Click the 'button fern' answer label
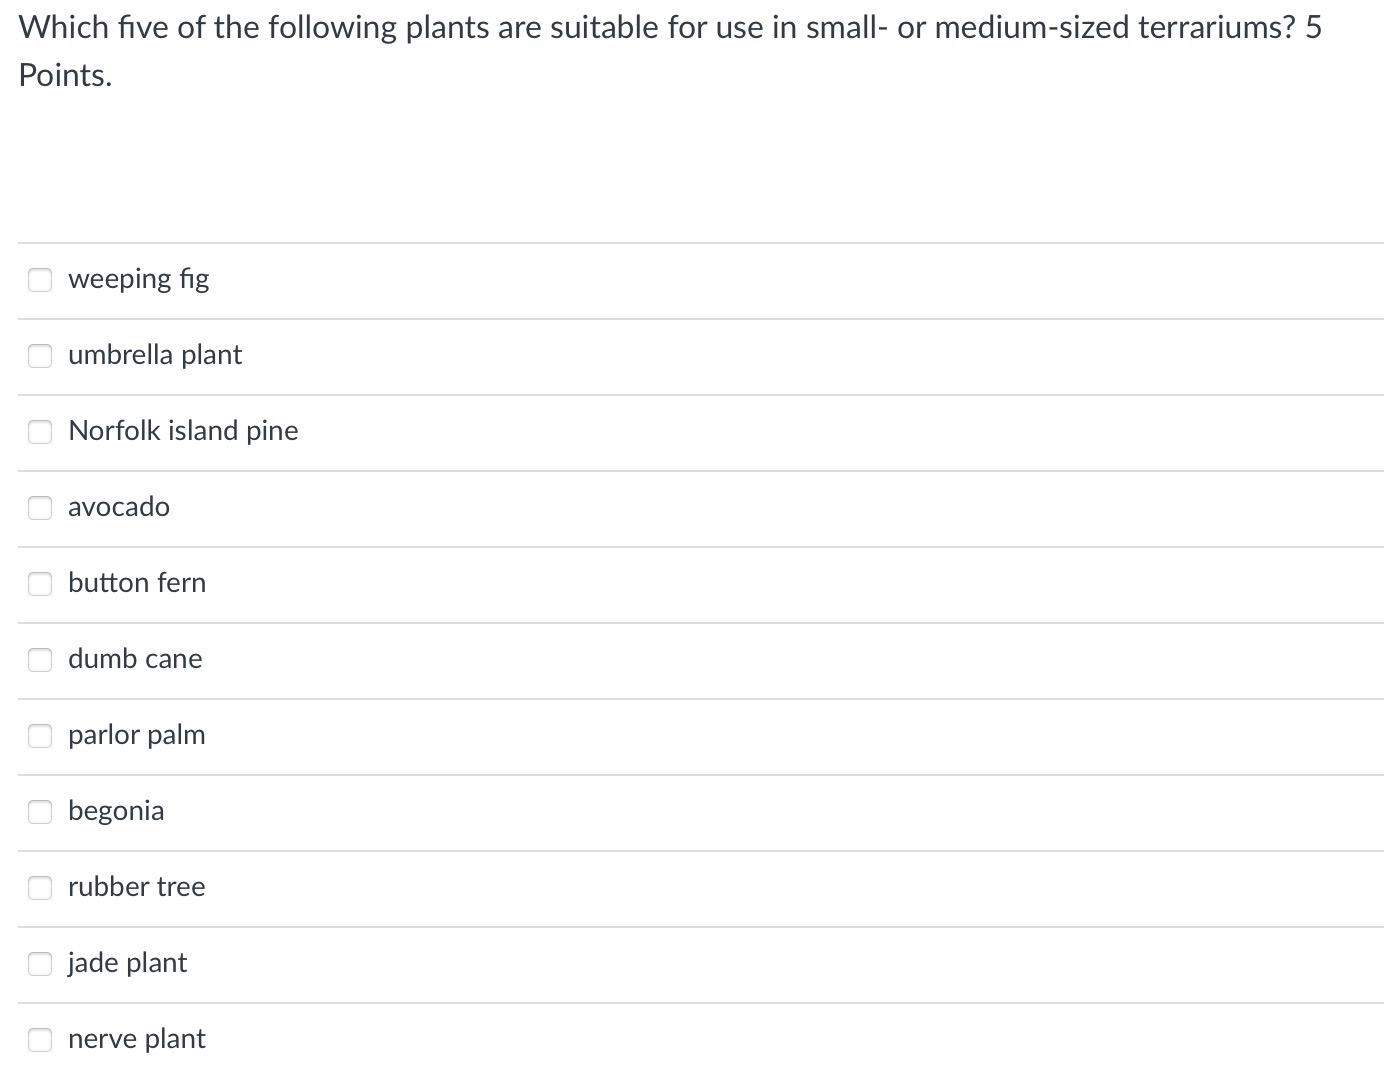Image resolution: width=1384 pixels, height=1080 pixels. tap(137, 582)
